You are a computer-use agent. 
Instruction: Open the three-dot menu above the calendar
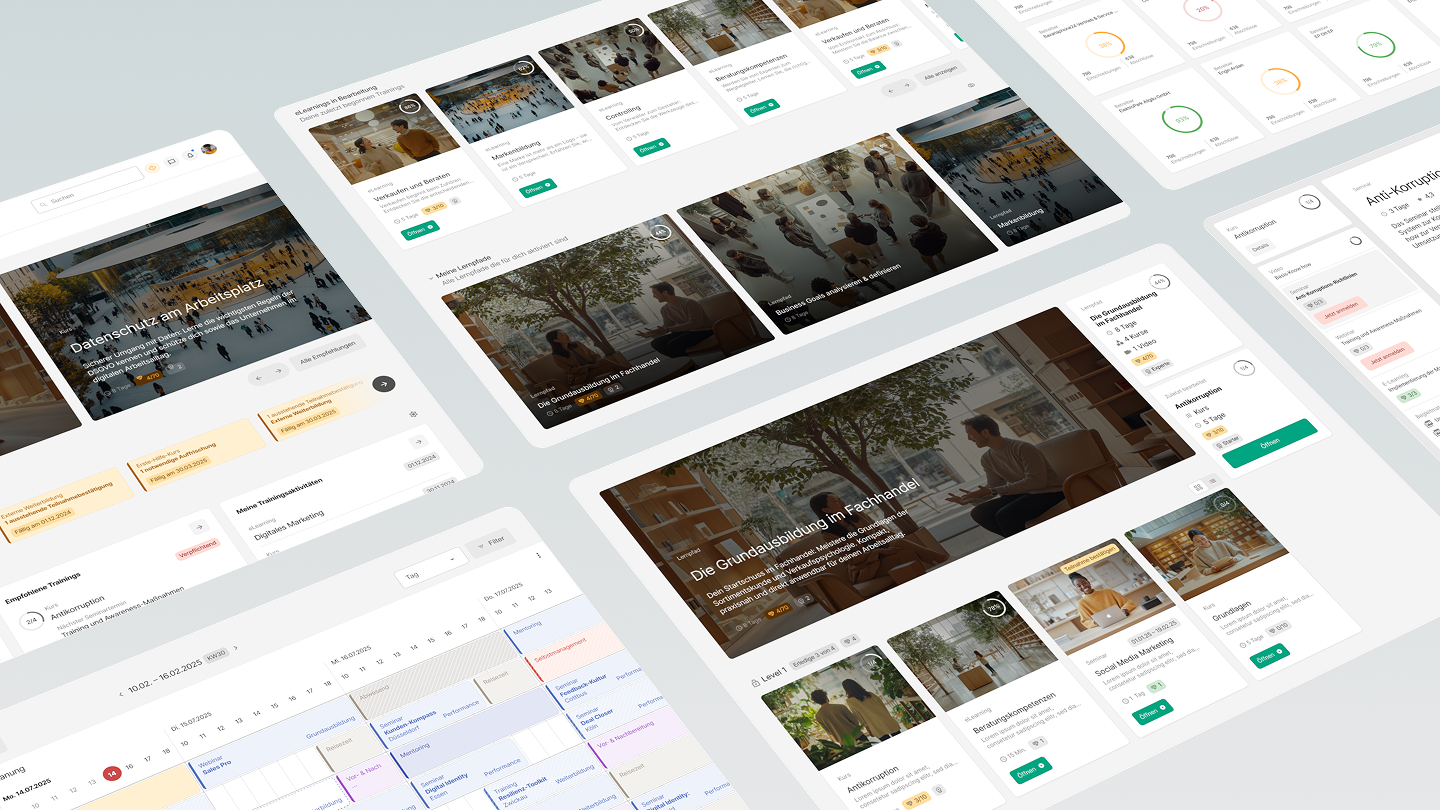tap(539, 555)
